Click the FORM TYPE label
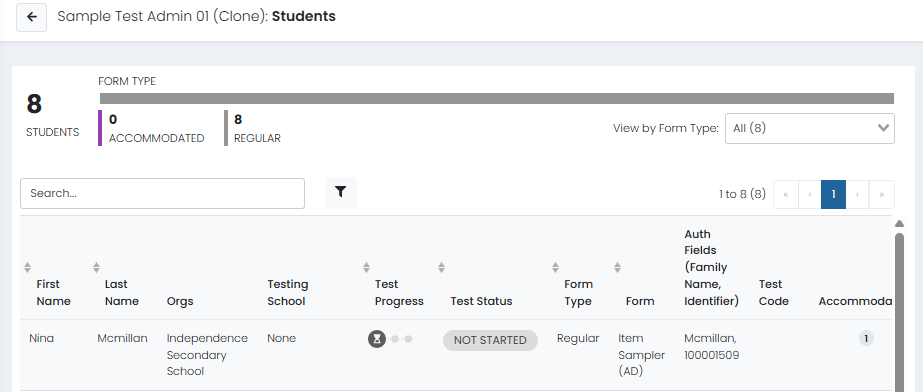923x392 pixels. point(127,81)
